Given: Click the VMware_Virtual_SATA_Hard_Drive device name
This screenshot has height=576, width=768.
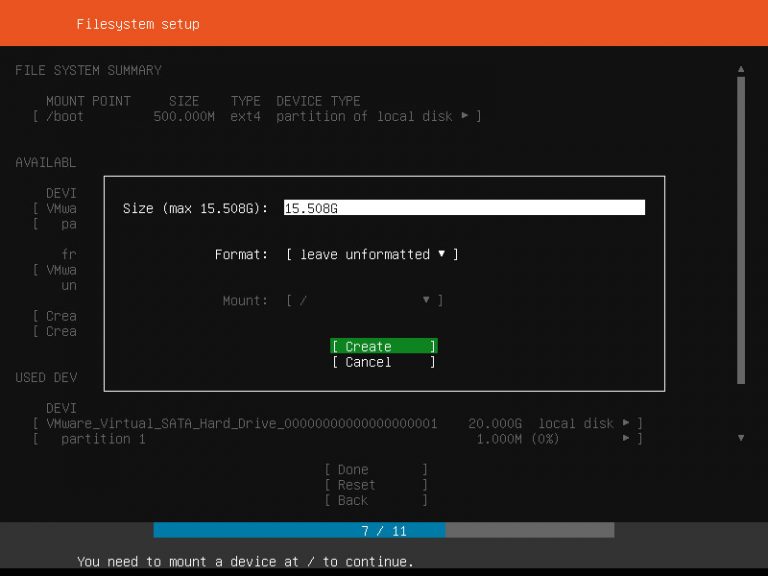Looking at the screenshot, I should tap(241, 423).
